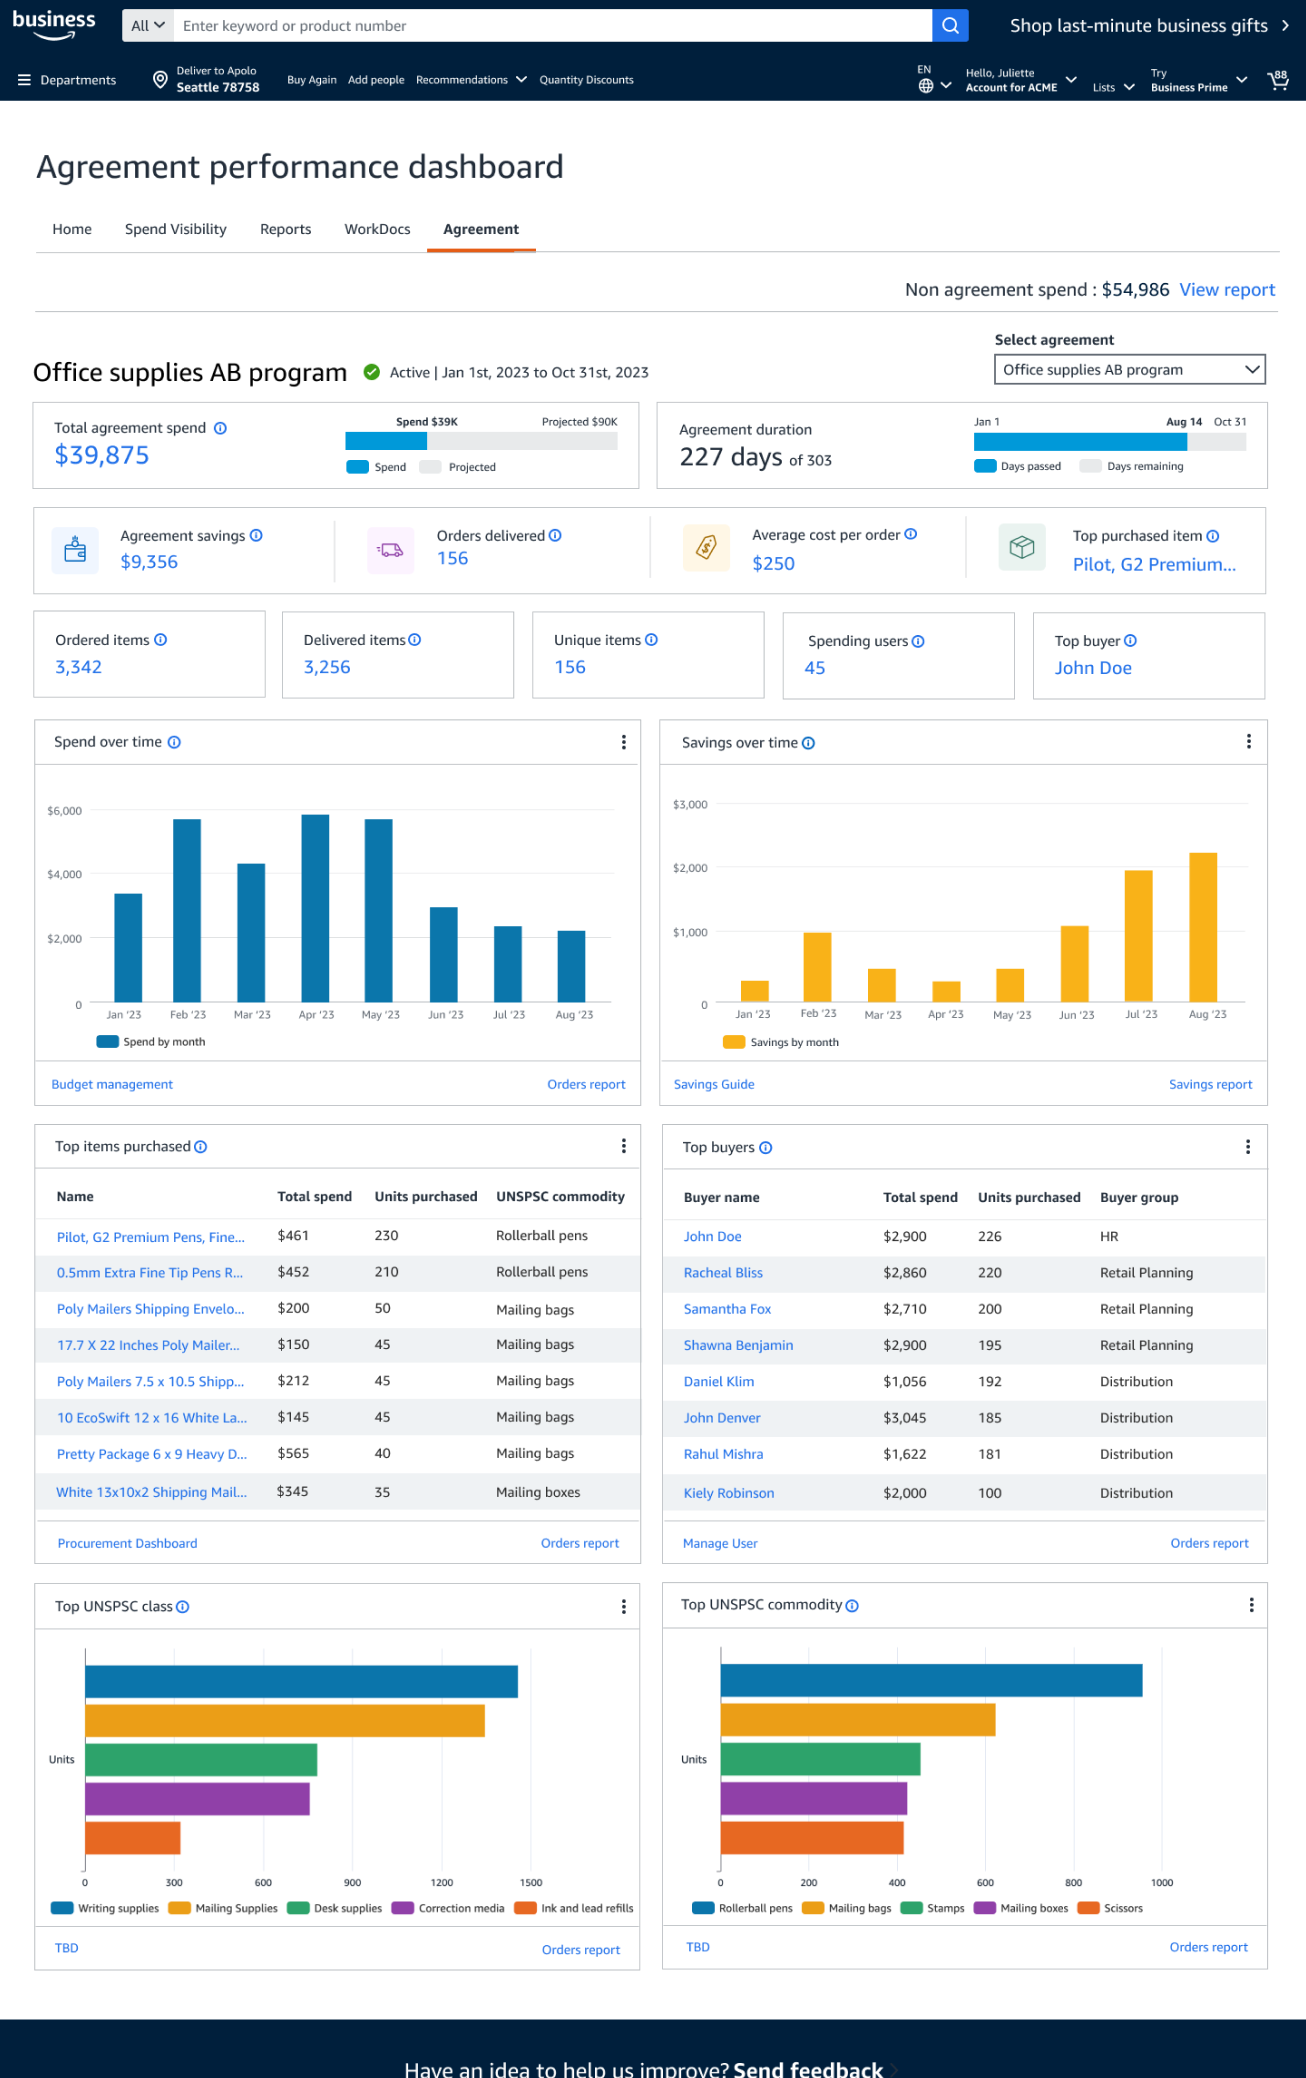Open buyer John Denver's profile link
1306x2078 pixels.
[x=722, y=1418]
